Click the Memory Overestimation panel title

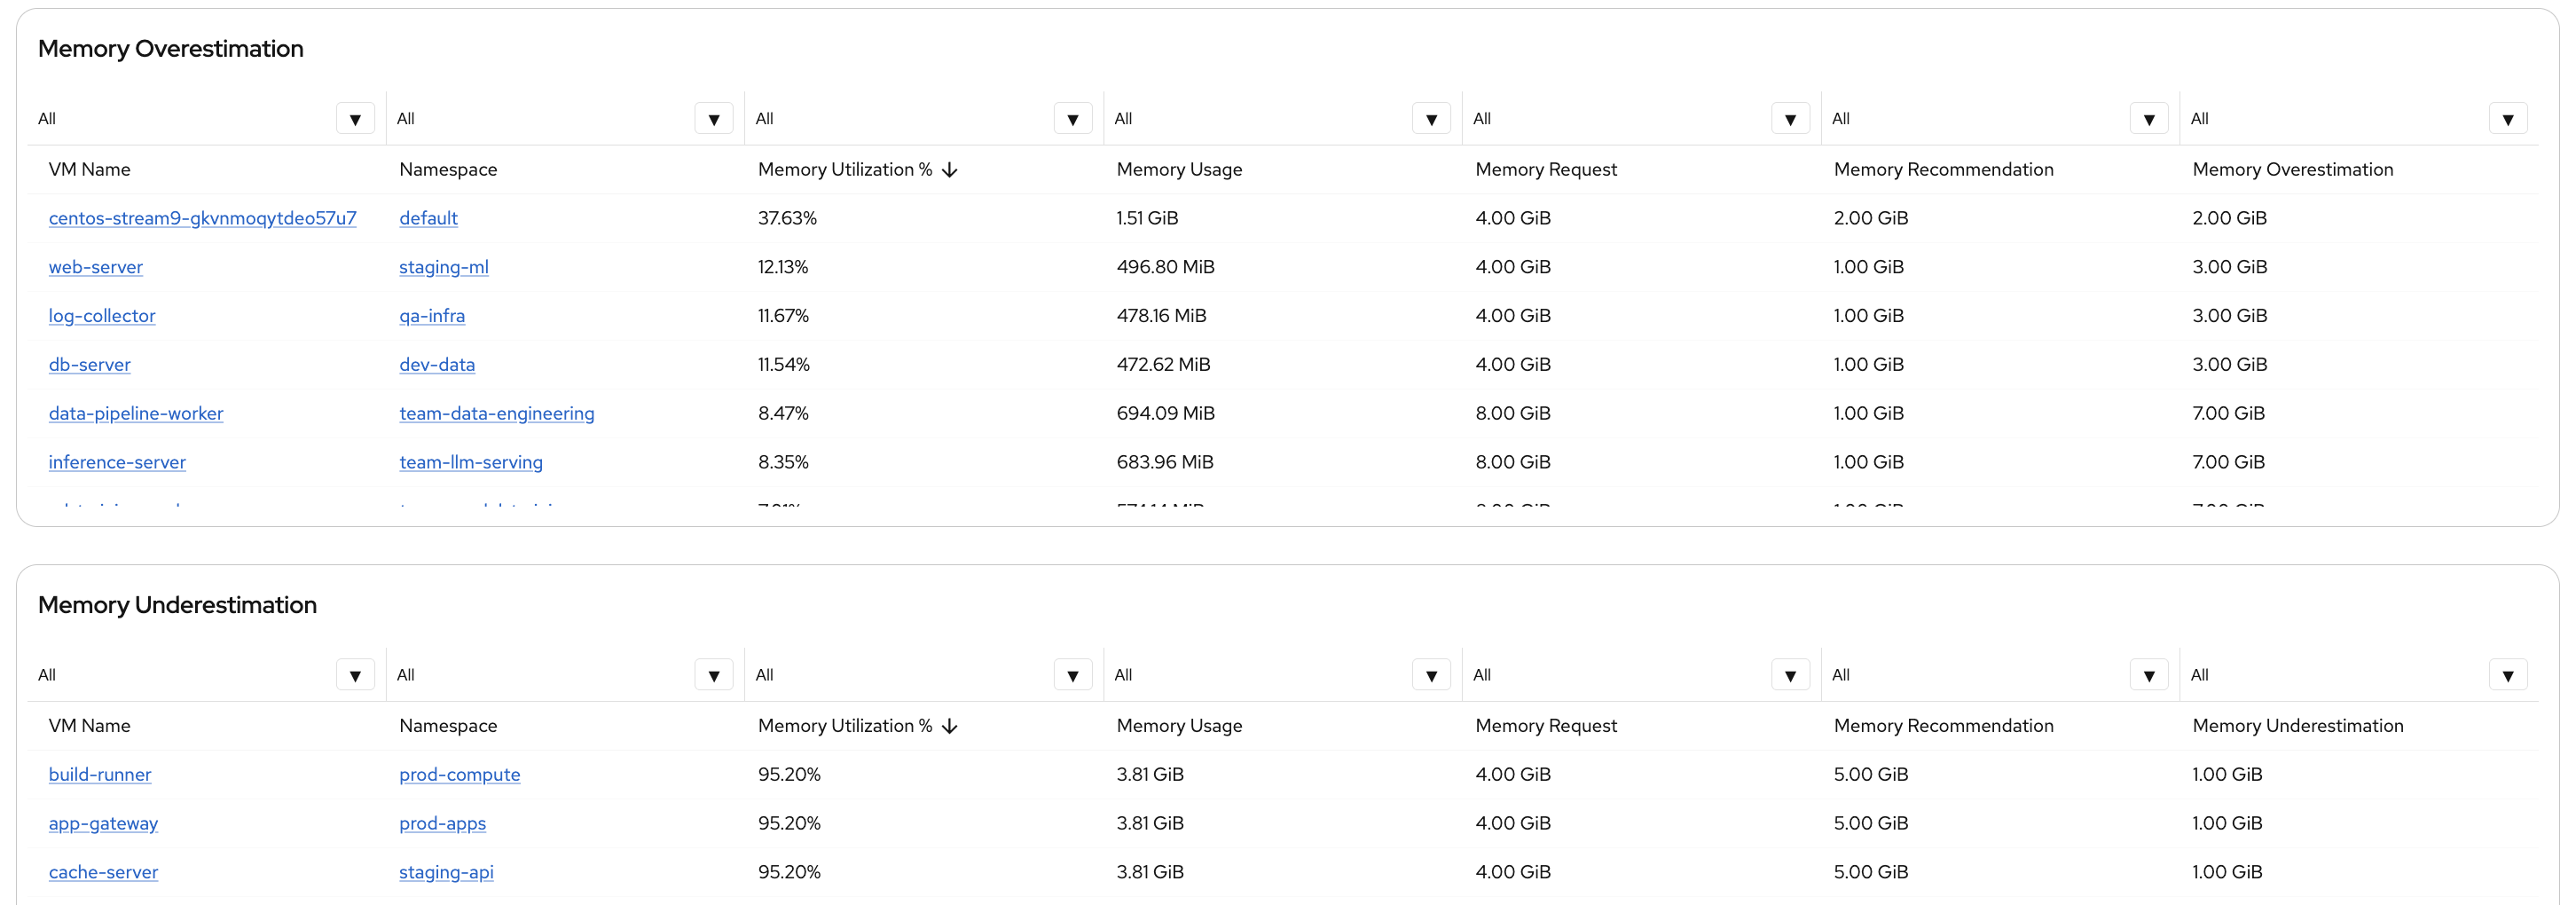(x=171, y=49)
